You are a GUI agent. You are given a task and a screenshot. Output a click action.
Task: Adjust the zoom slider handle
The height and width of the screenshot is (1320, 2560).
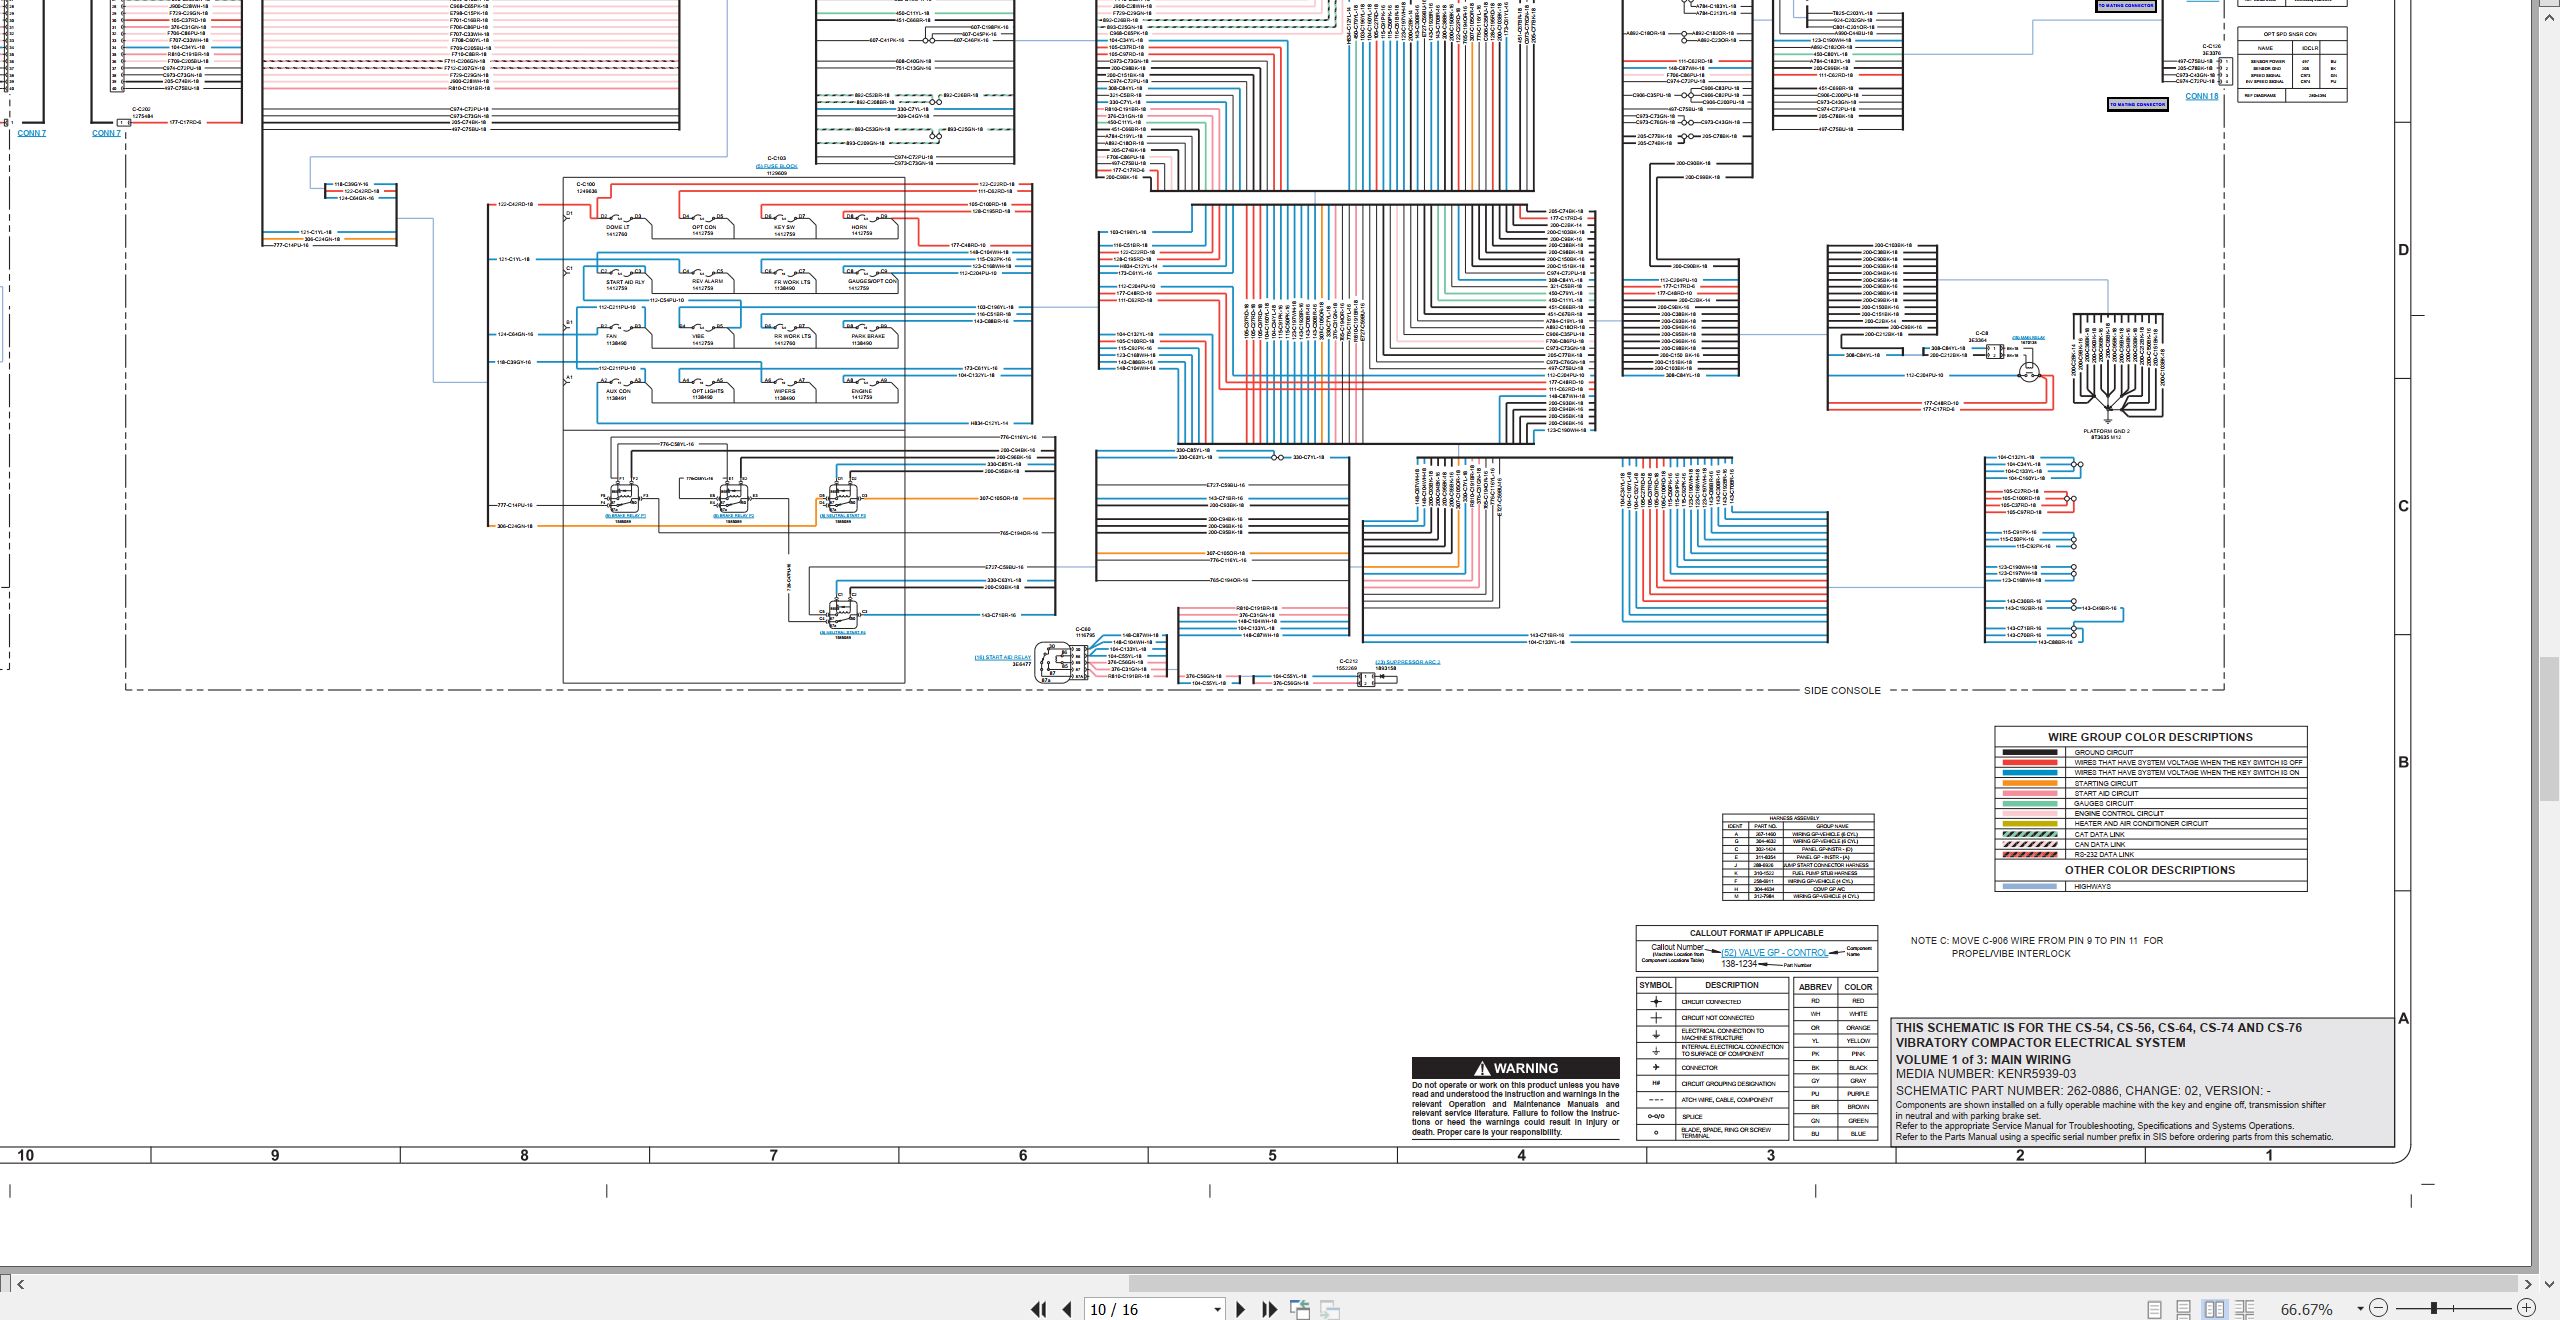pyautogui.click(x=2434, y=1308)
